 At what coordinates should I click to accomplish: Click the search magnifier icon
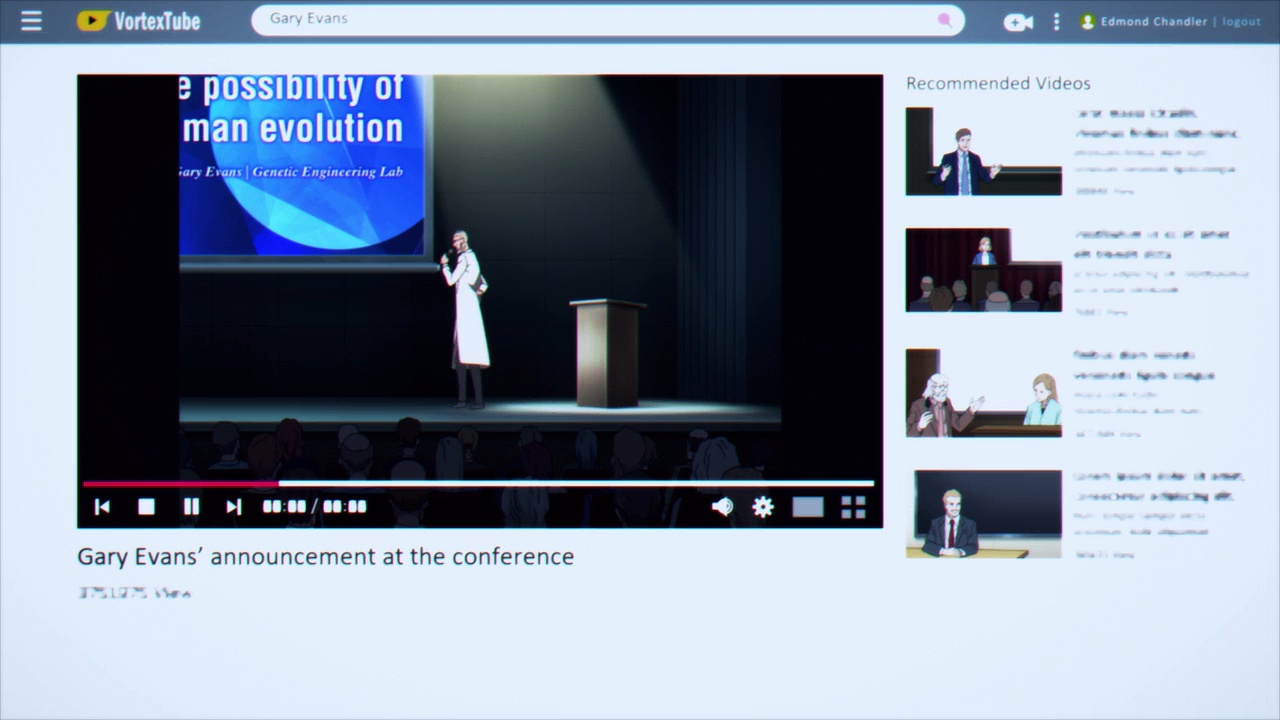pyautogui.click(x=944, y=20)
